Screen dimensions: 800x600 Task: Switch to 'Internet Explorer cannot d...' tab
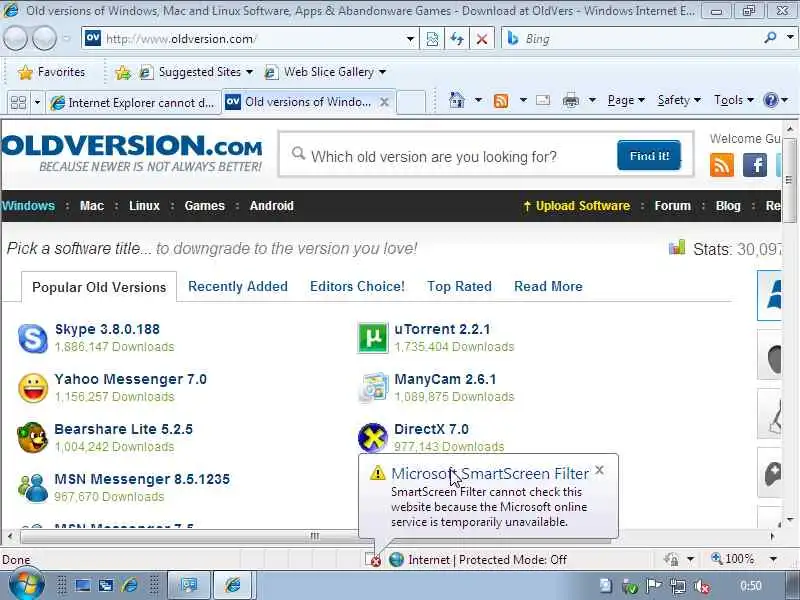133,103
